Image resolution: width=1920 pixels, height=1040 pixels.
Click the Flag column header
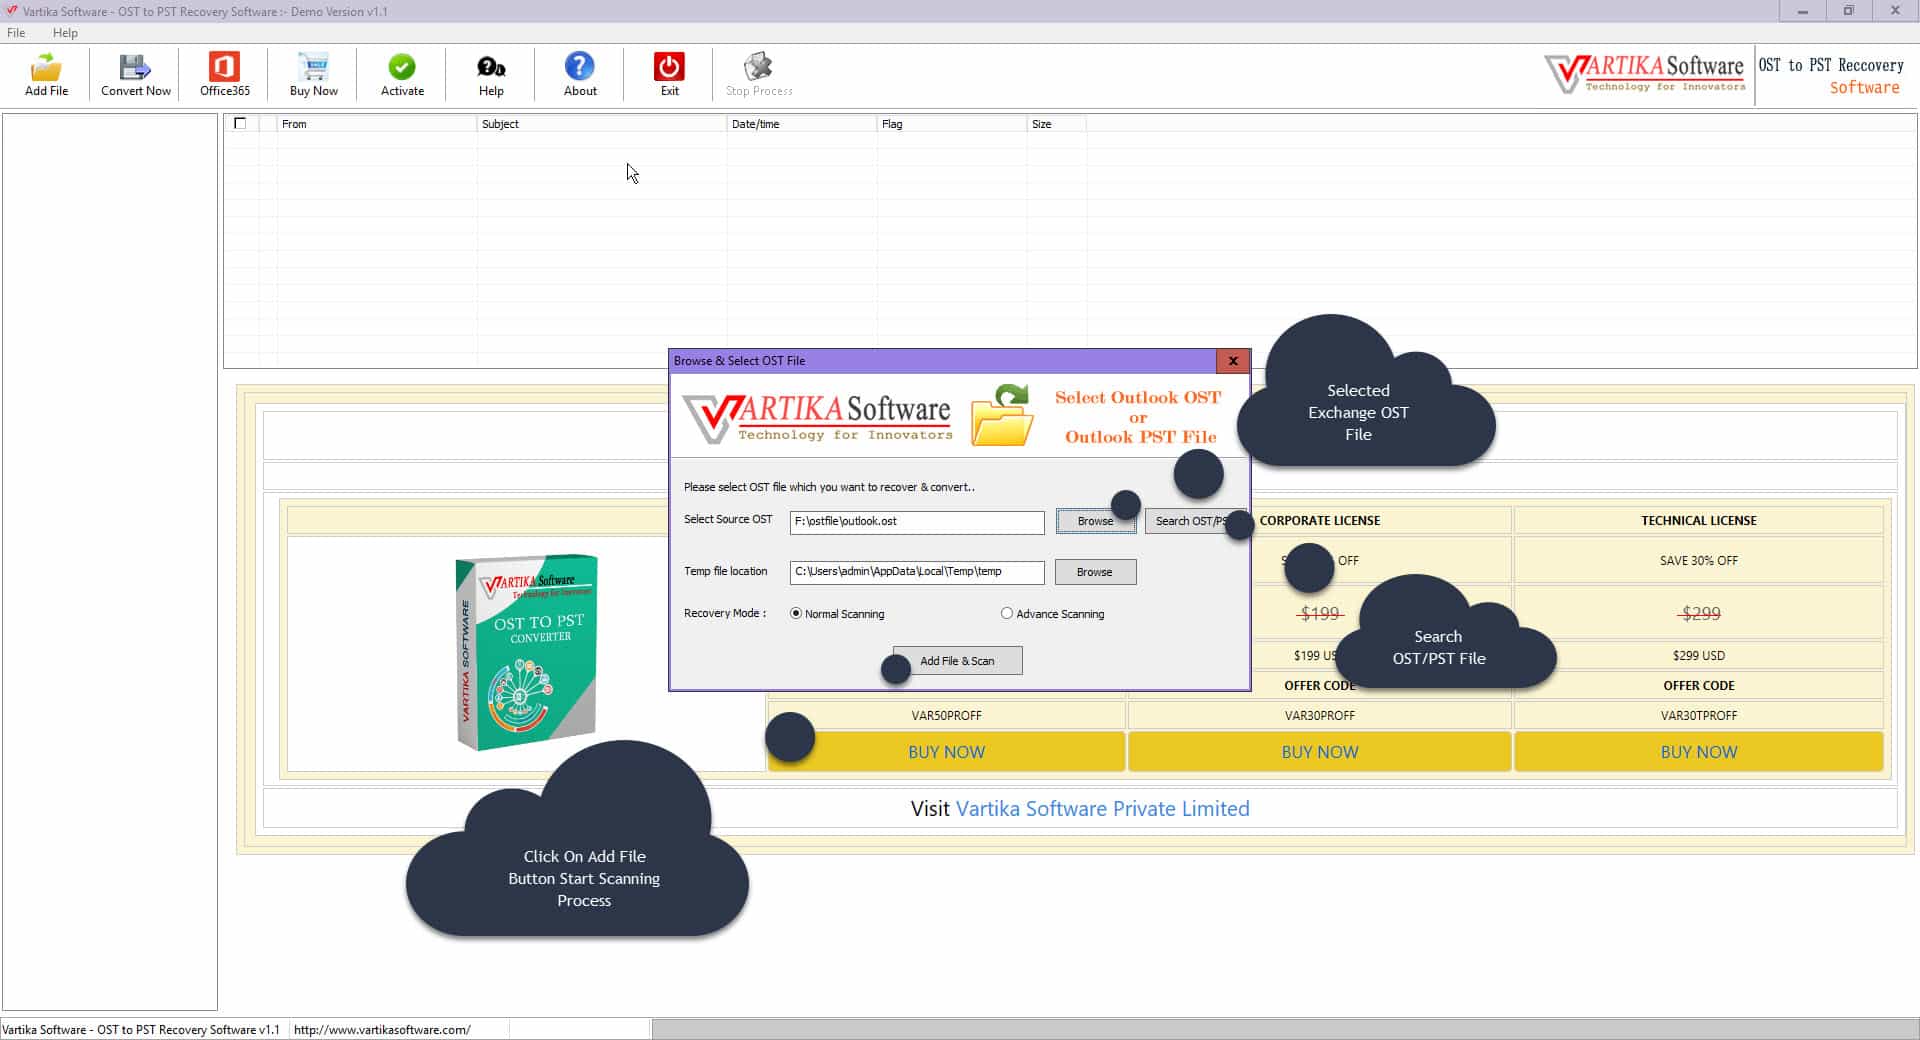point(952,124)
